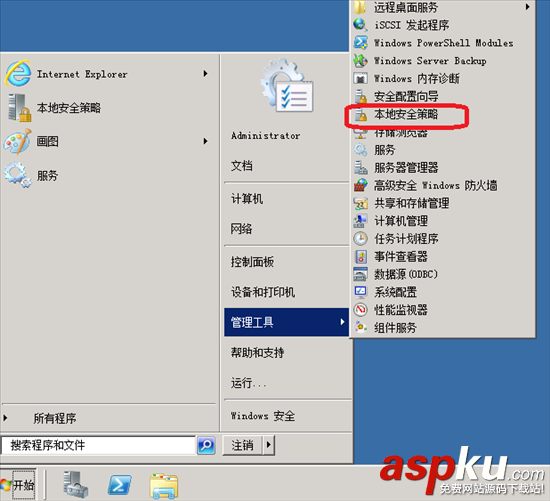Select 计算机管理 label
This screenshot has height=501, width=550.
[x=401, y=221]
